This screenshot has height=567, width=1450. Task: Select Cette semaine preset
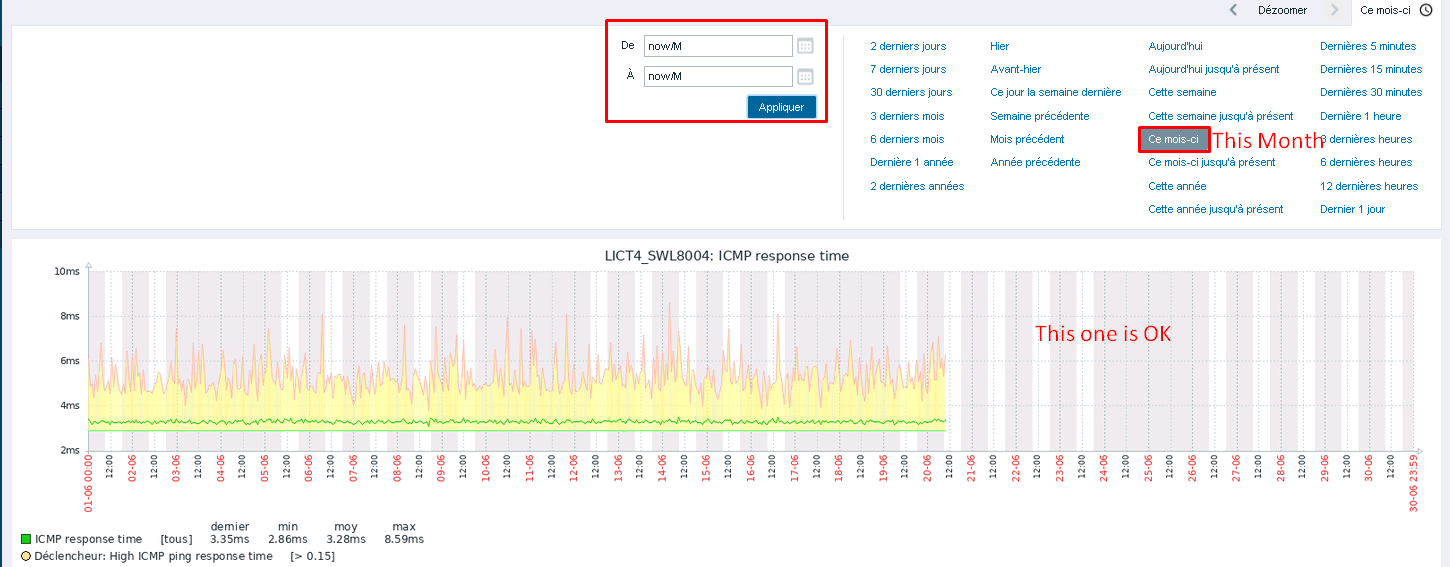pos(1182,92)
